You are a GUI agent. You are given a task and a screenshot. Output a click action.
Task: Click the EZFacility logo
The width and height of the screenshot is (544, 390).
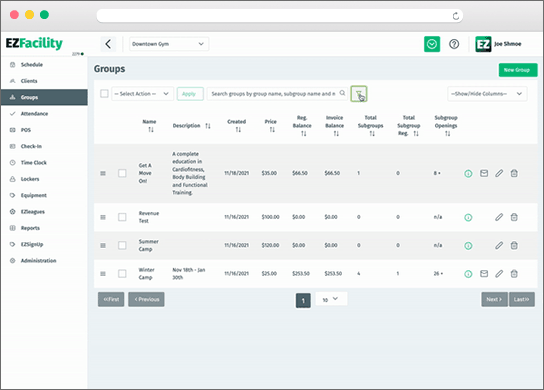[34, 43]
